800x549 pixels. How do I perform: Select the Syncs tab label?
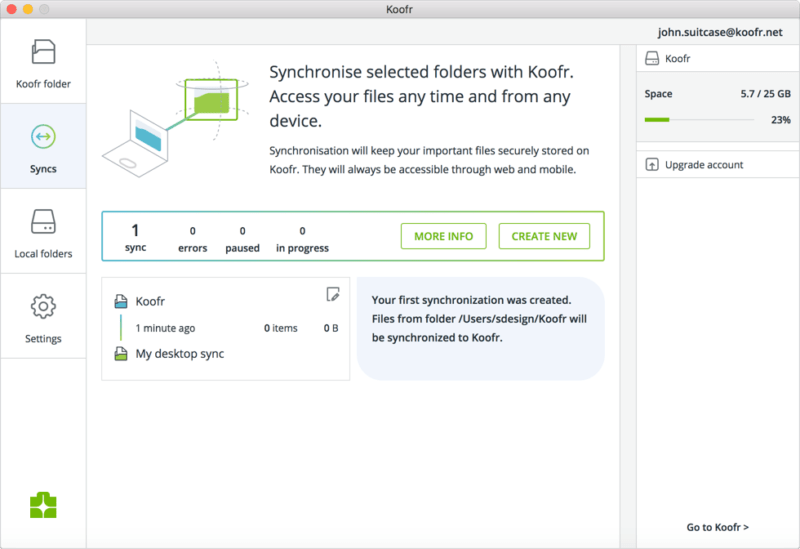pyautogui.click(x=43, y=169)
